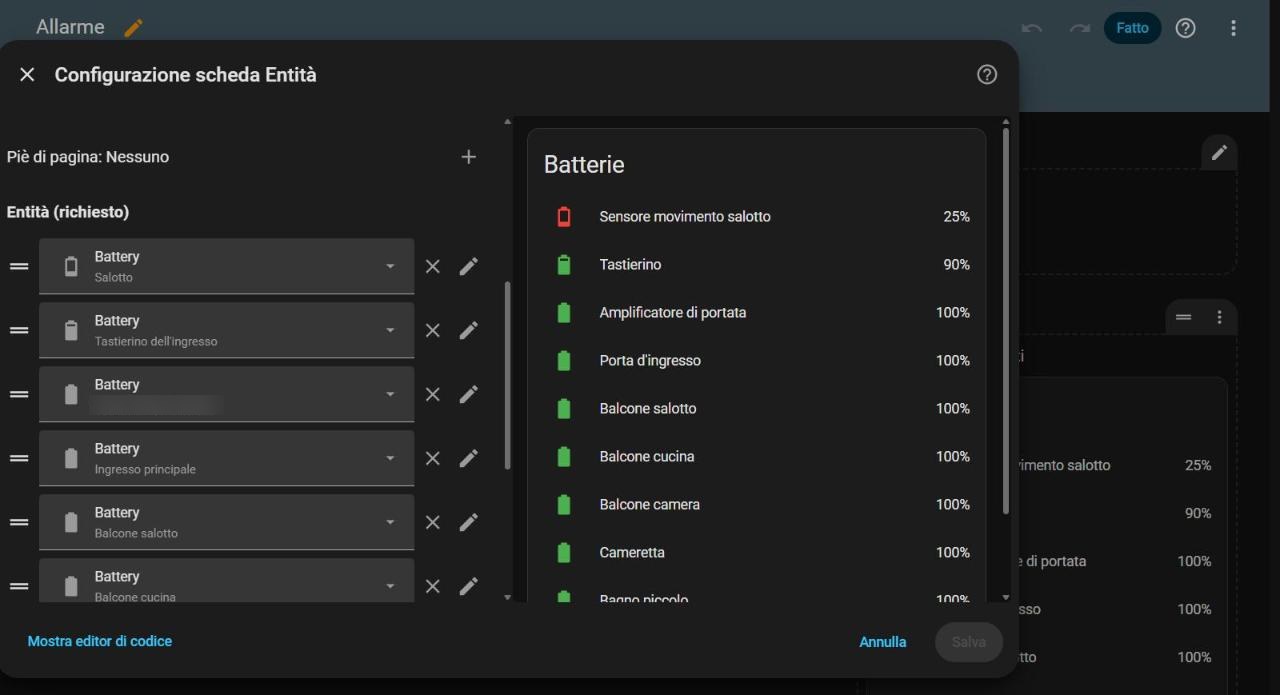Grab the Salotto entity reorder handle
Screen dimensions: 1280x695
(19, 266)
